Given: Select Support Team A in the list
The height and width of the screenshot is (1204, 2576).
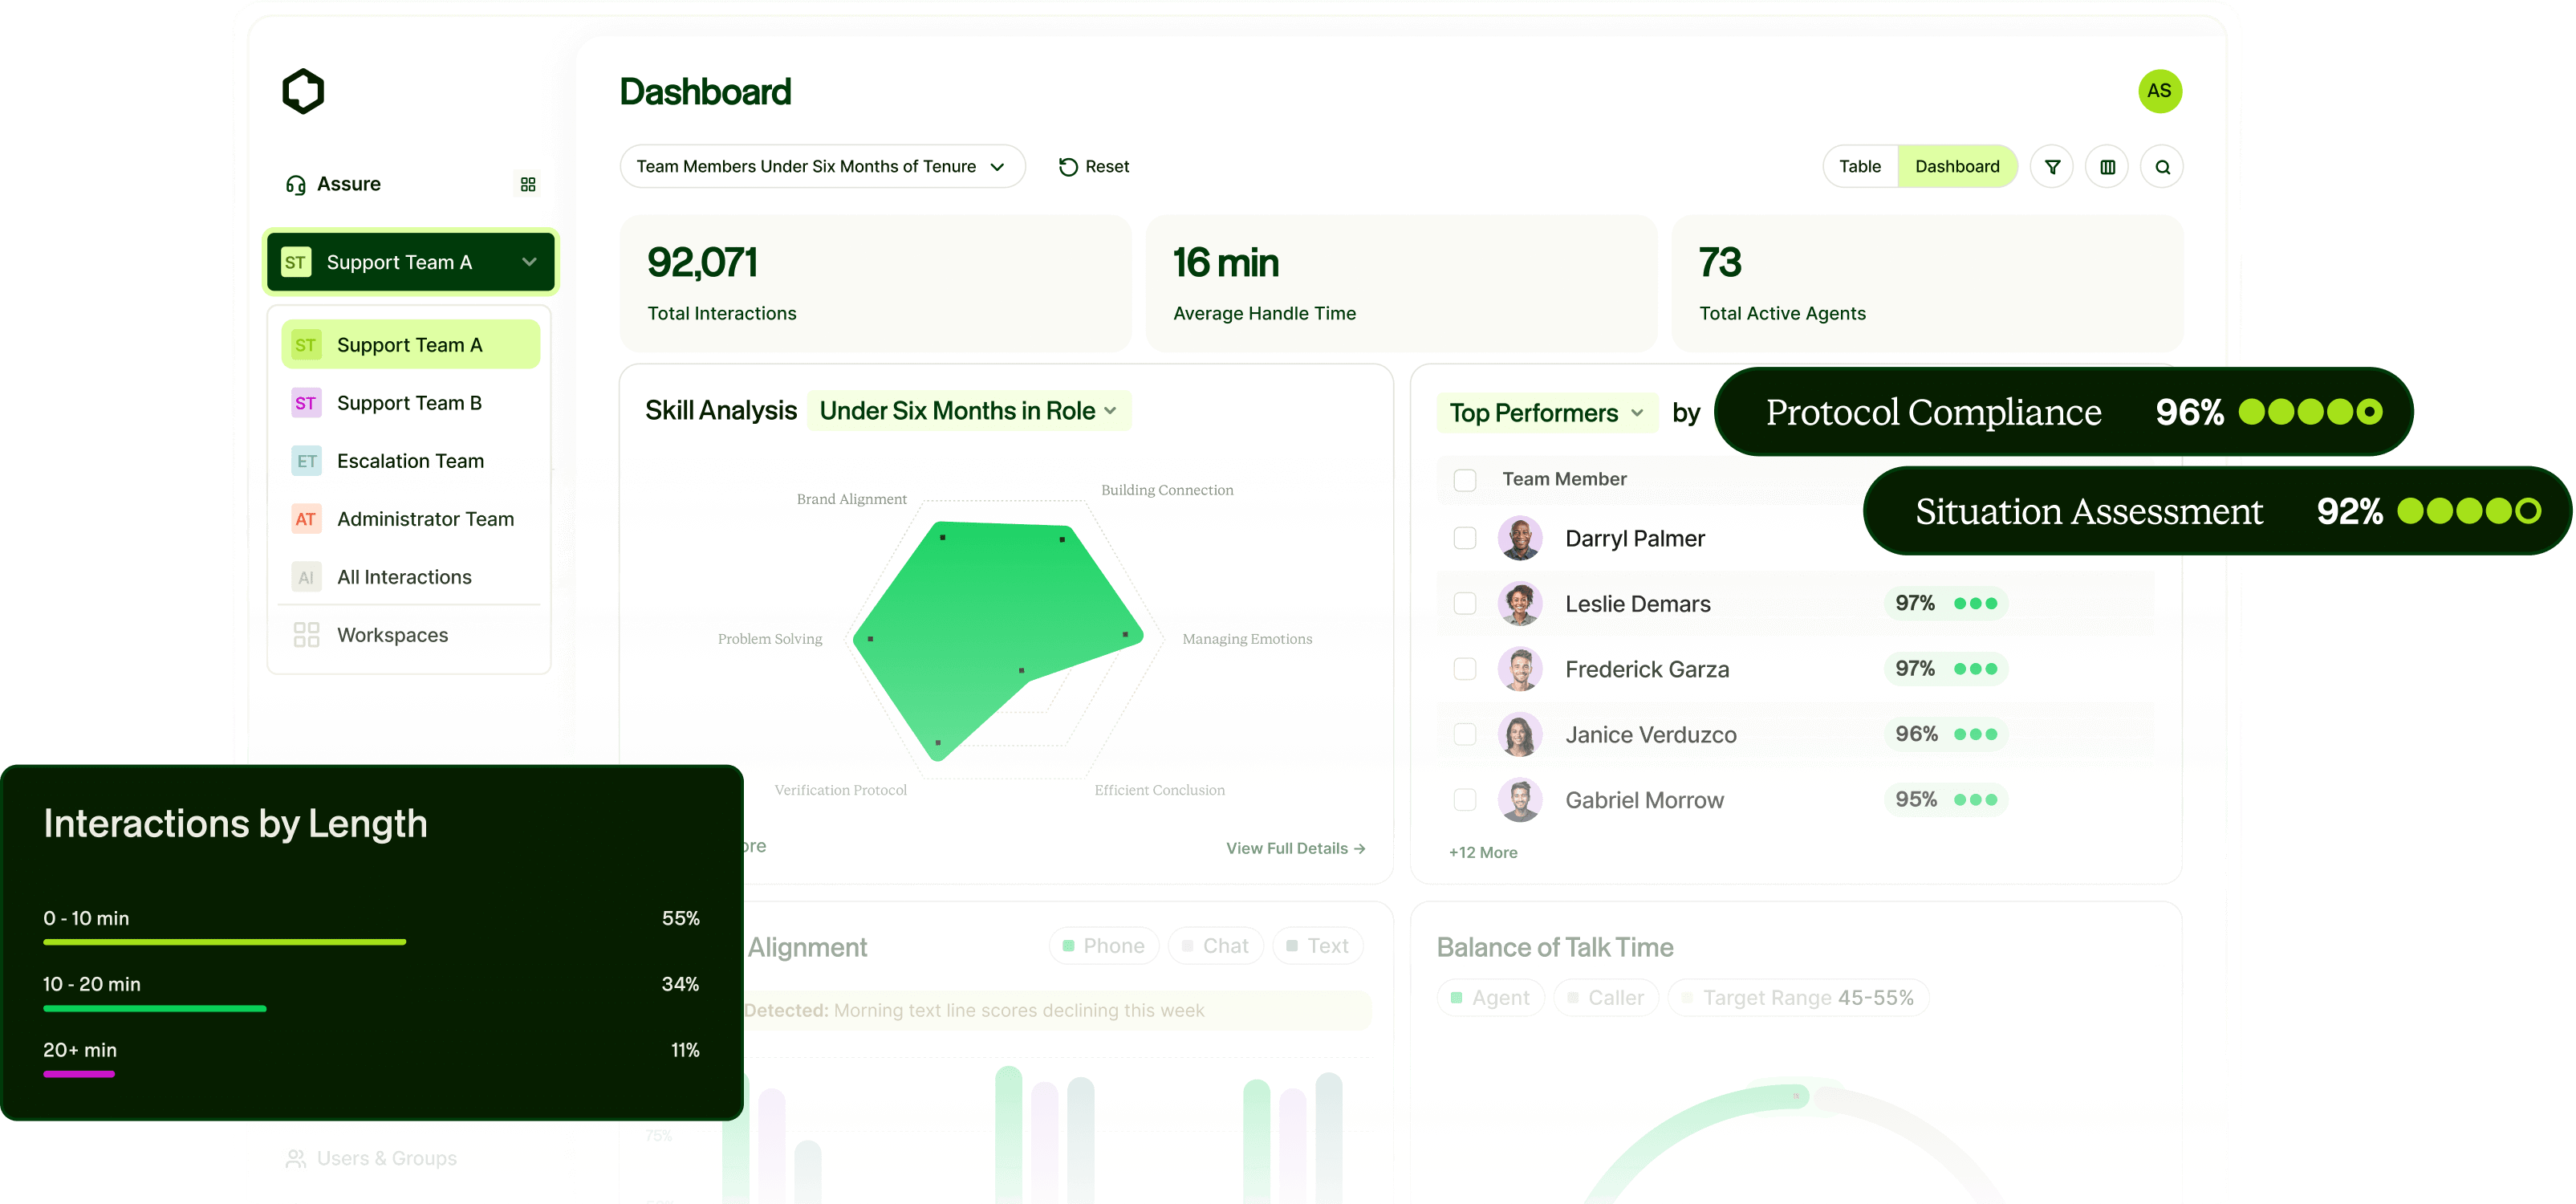Looking at the screenshot, I should click(410, 345).
